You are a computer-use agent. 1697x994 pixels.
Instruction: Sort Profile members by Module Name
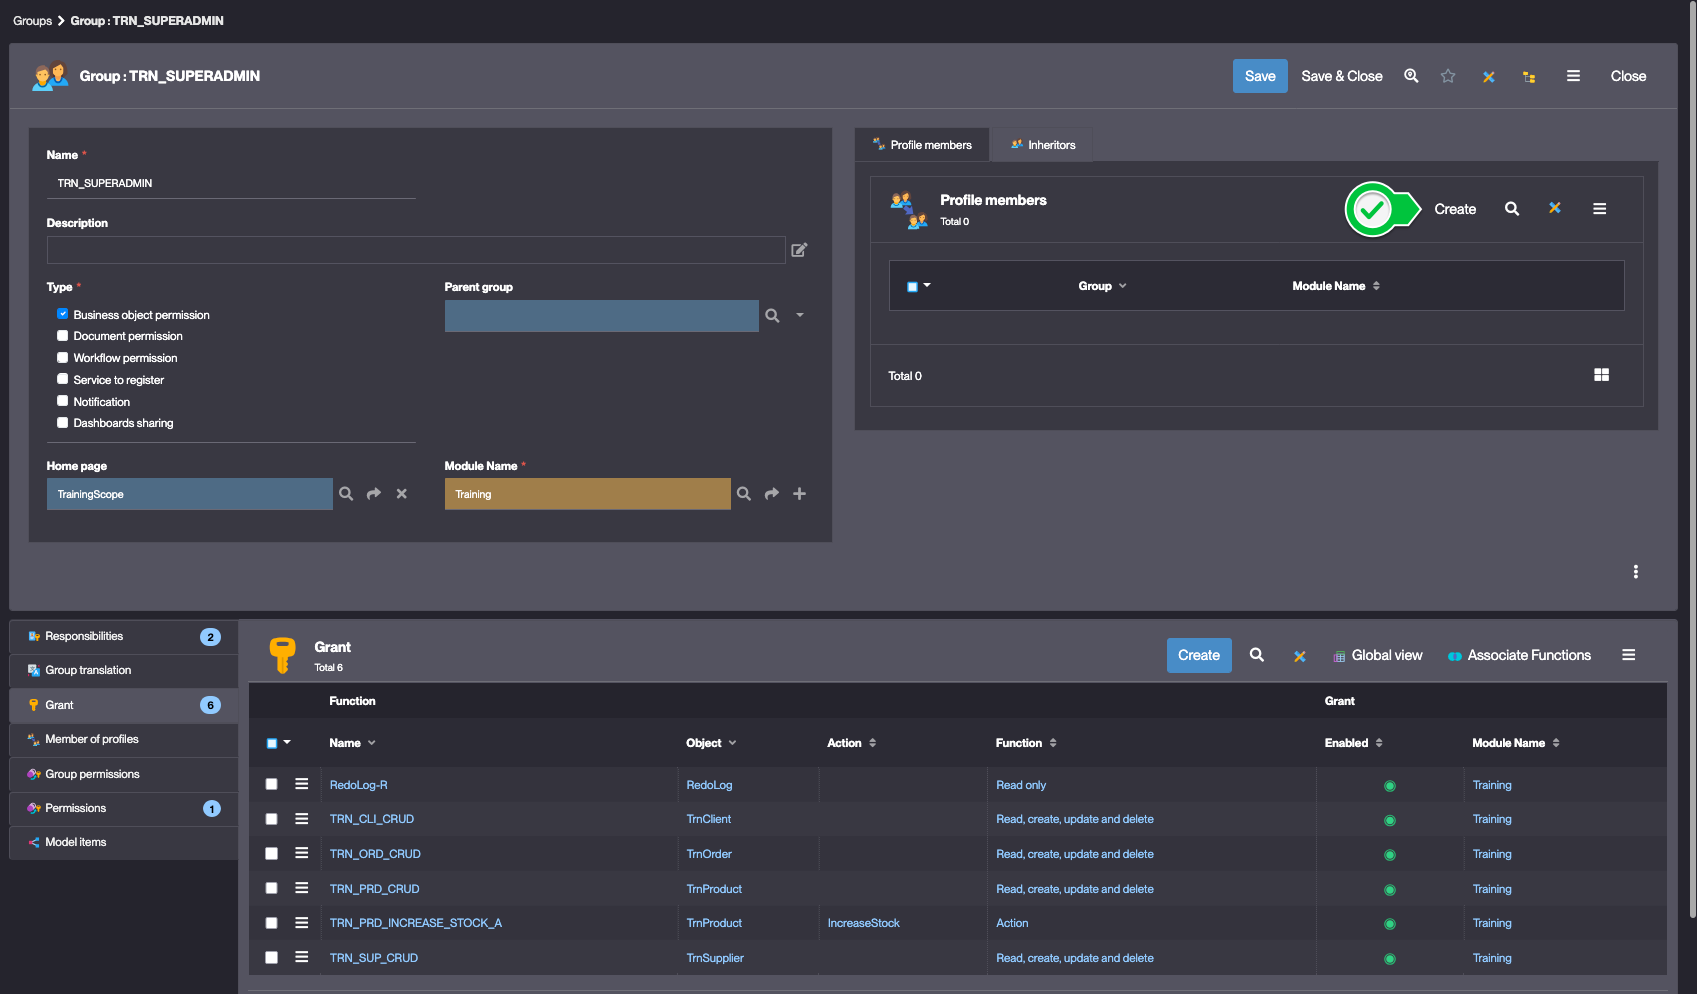coord(1377,286)
